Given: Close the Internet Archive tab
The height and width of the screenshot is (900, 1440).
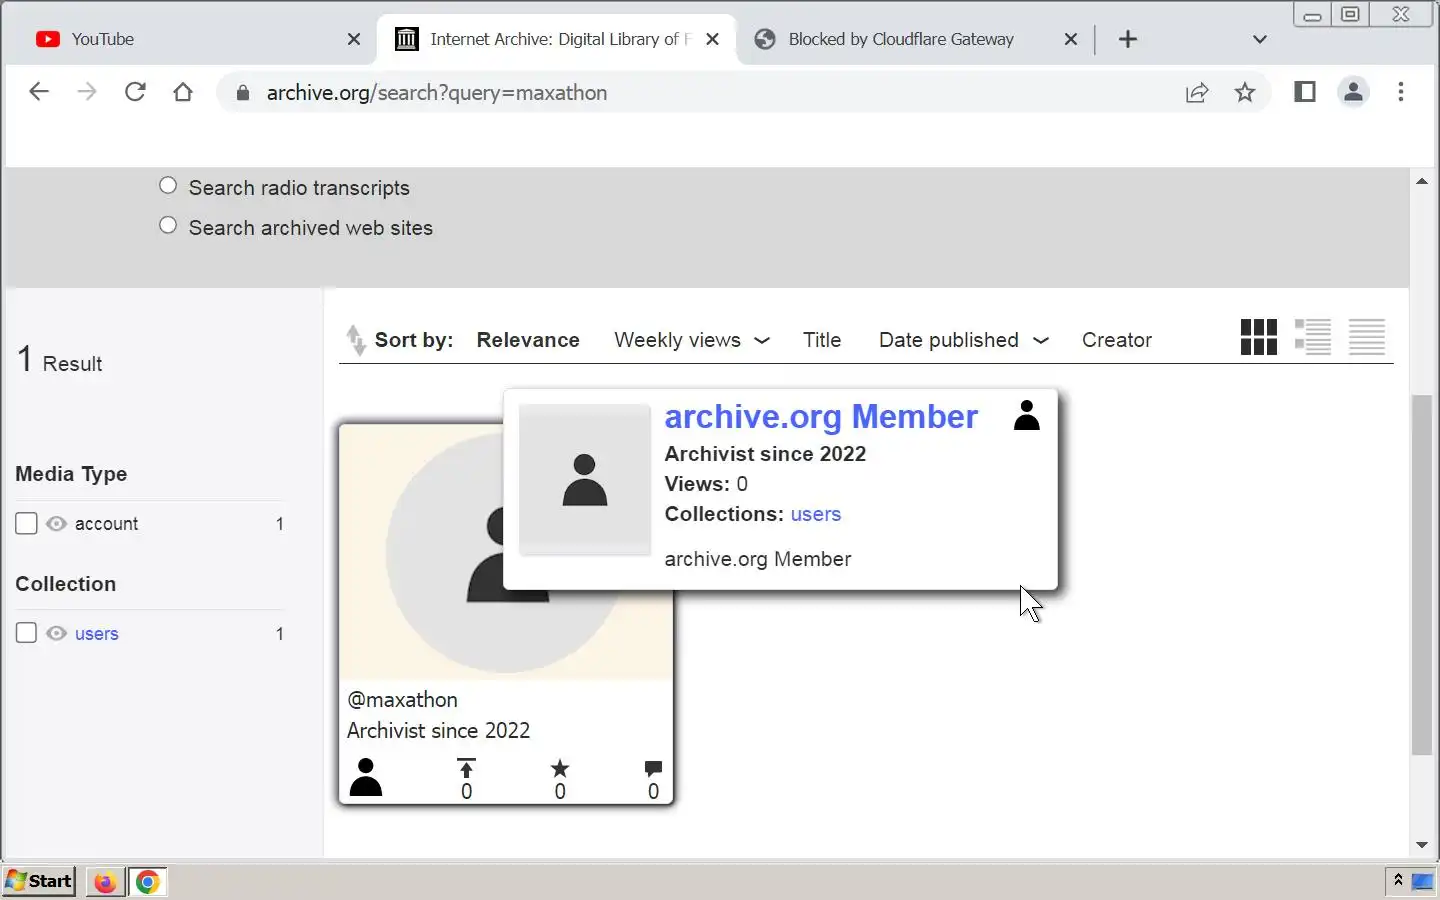Looking at the screenshot, I should (x=712, y=39).
